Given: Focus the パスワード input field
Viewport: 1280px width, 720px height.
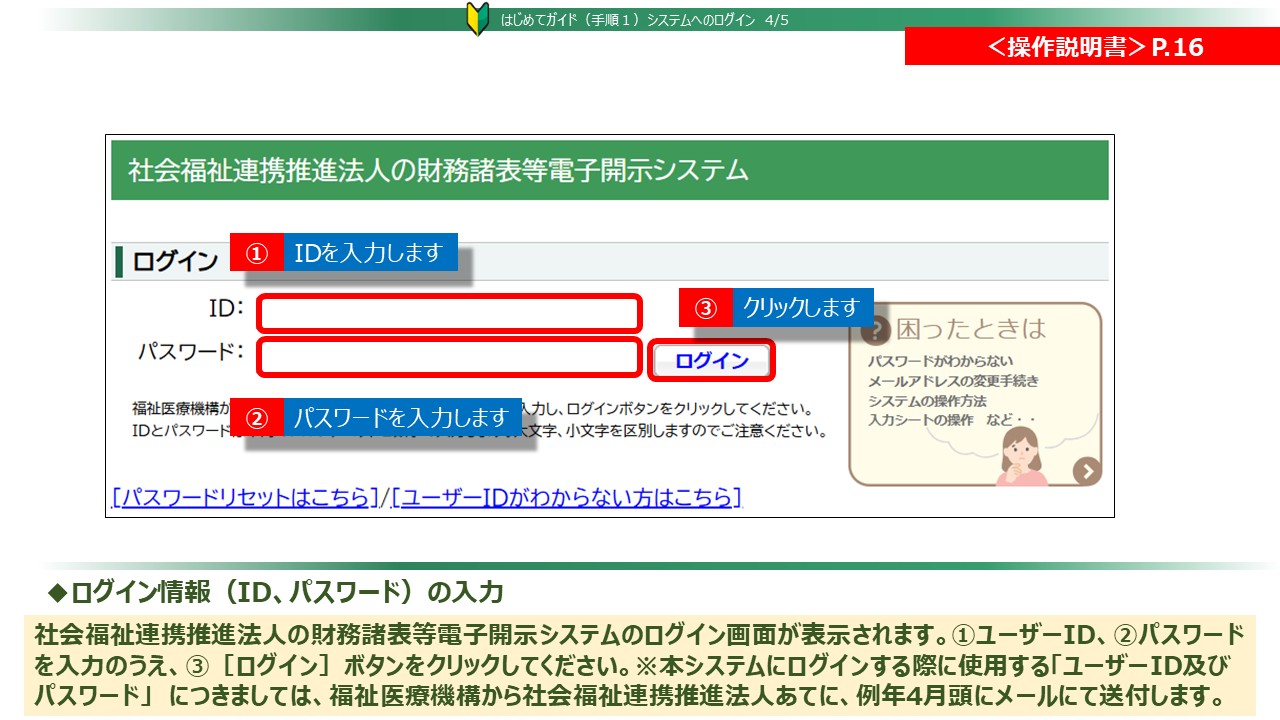Looking at the screenshot, I should pyautogui.click(x=448, y=358).
